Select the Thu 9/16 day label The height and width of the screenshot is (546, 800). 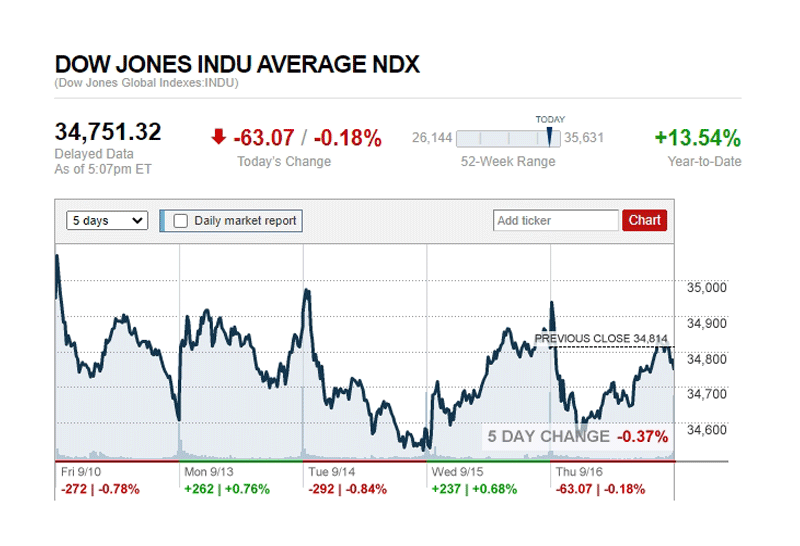click(577, 470)
